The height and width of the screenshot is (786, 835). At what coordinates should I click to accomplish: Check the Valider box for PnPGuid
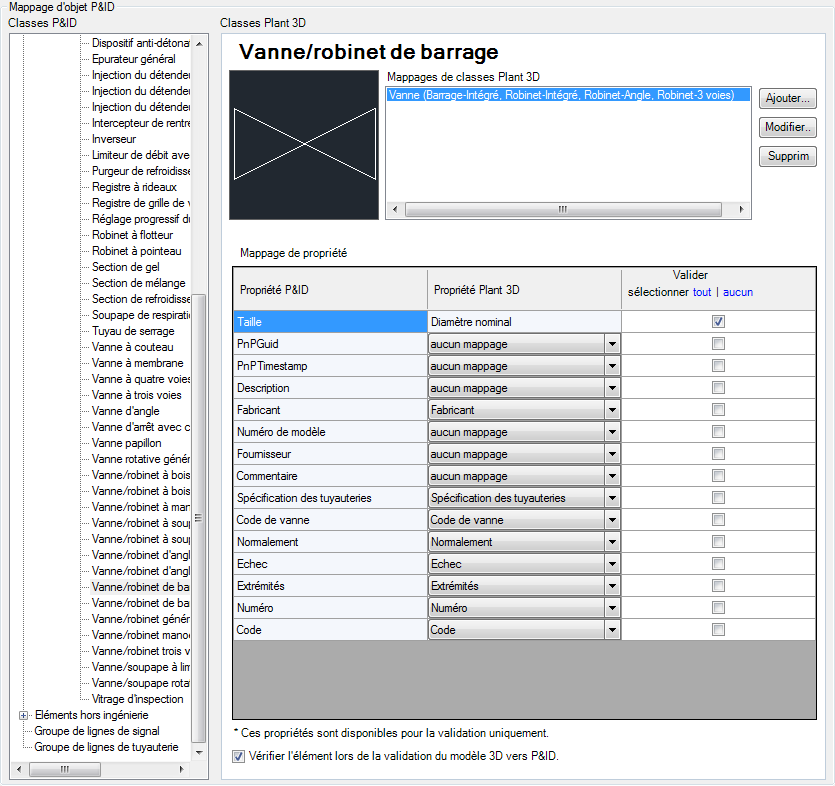click(718, 343)
